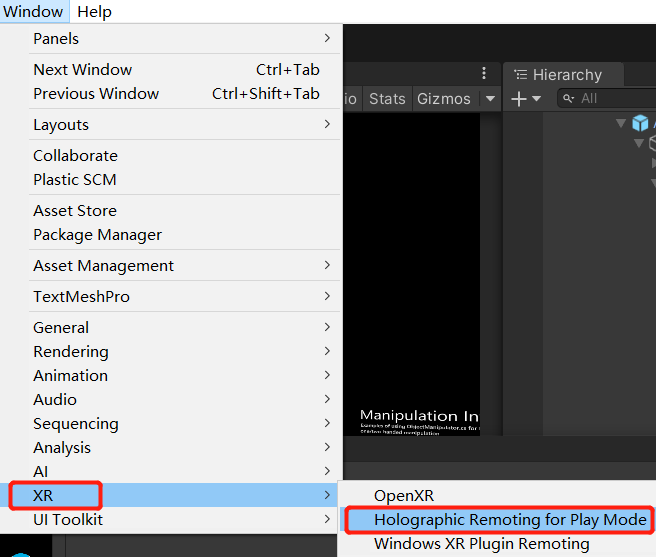Viewport: 656px width, 557px height.
Task: Toggle the Gizmos button
Action: (x=443, y=99)
